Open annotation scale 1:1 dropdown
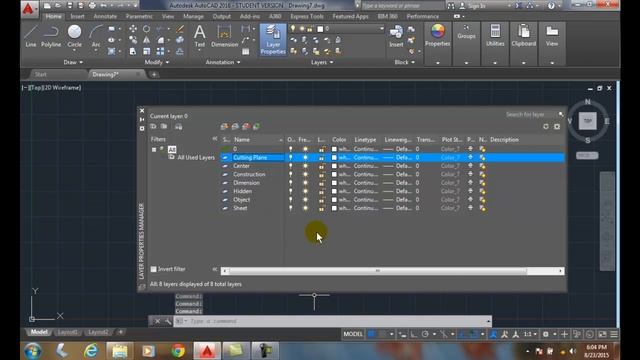This screenshot has width=640, height=360. pyautogui.click(x=530, y=334)
